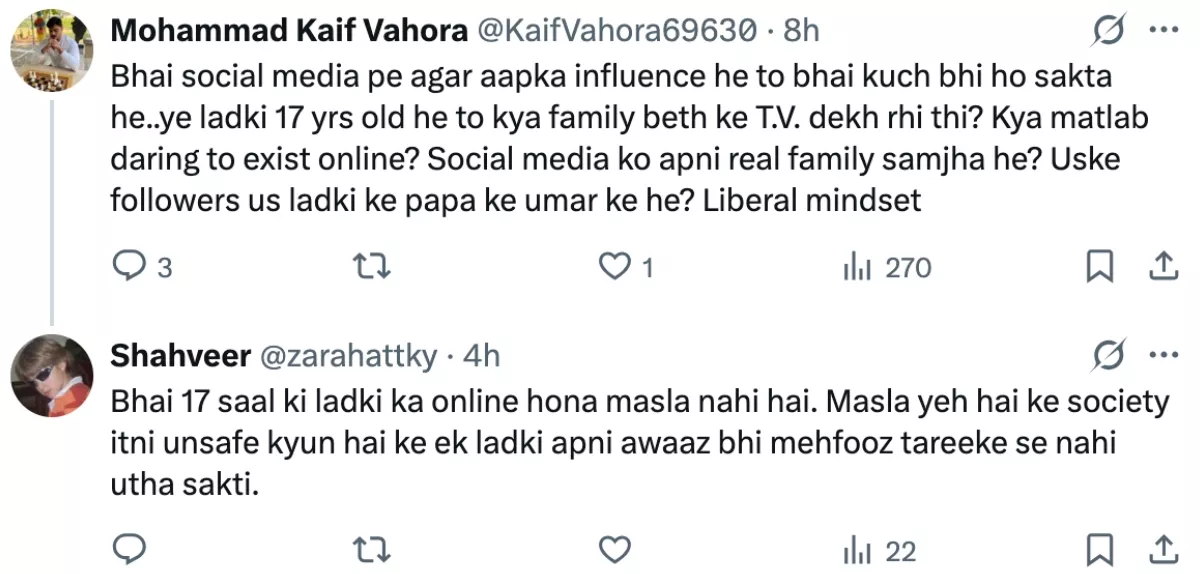Viewport: 1200px width, 574px height.
Task: Bookmark Shahveer's tweet
Action: pyautogui.click(x=1100, y=549)
